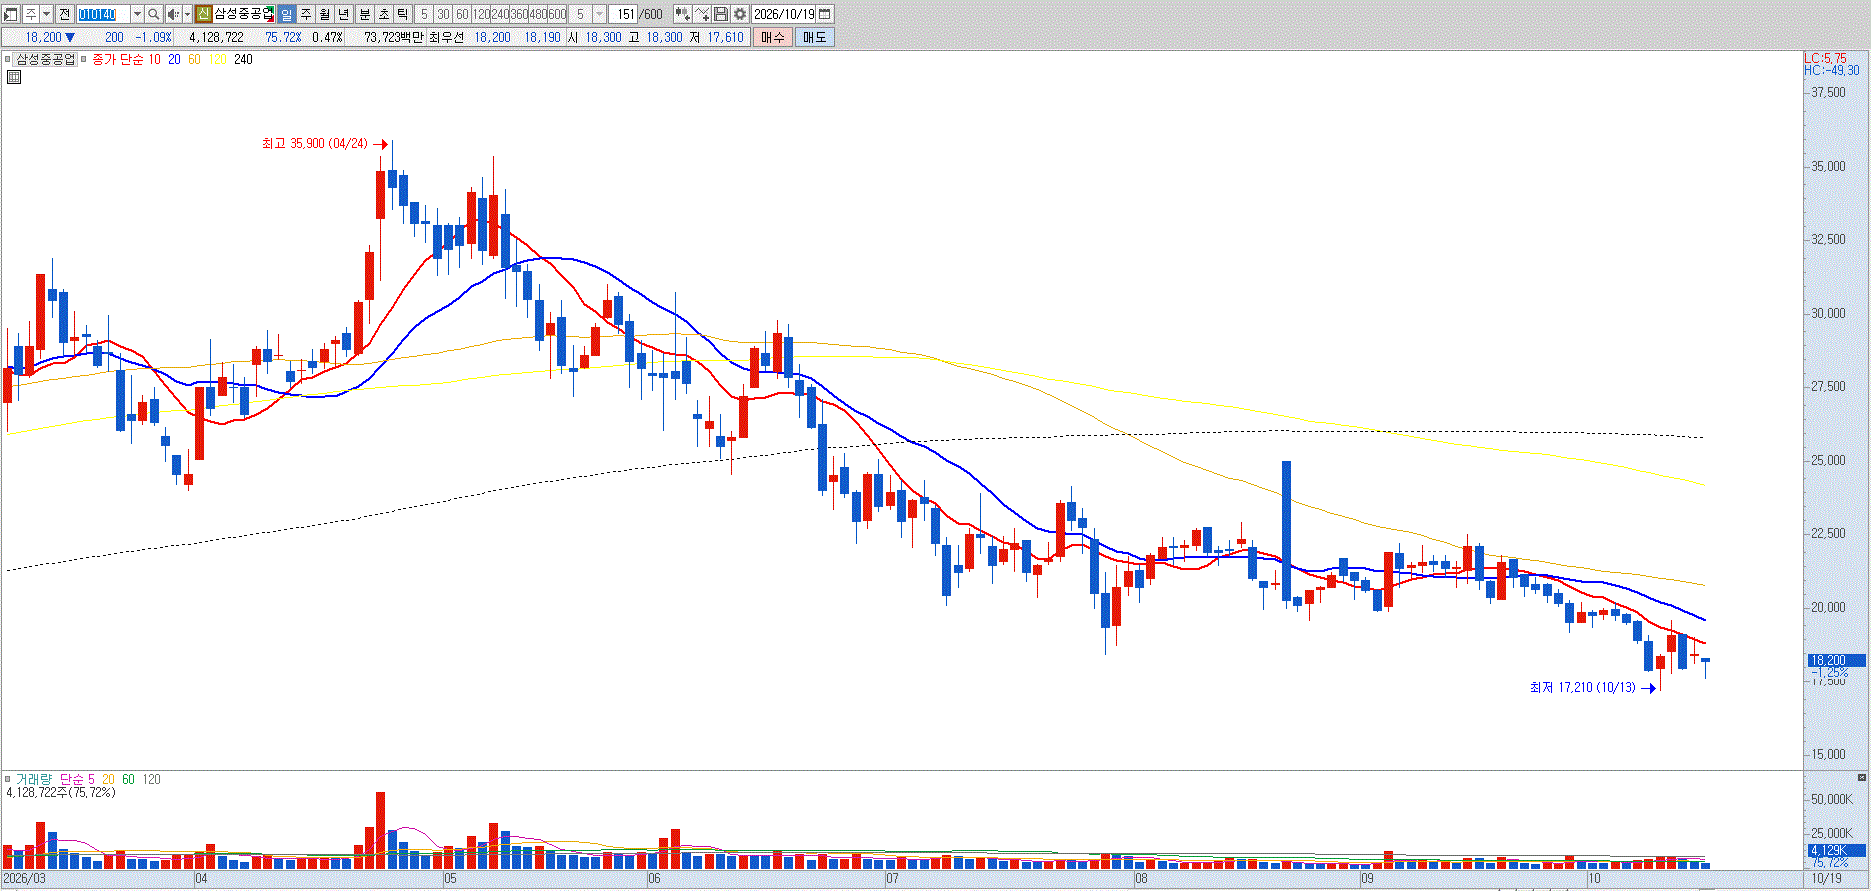Viewport: 1871px width, 891px height.
Task: Click the speaker sound icon
Action: pos(173,14)
